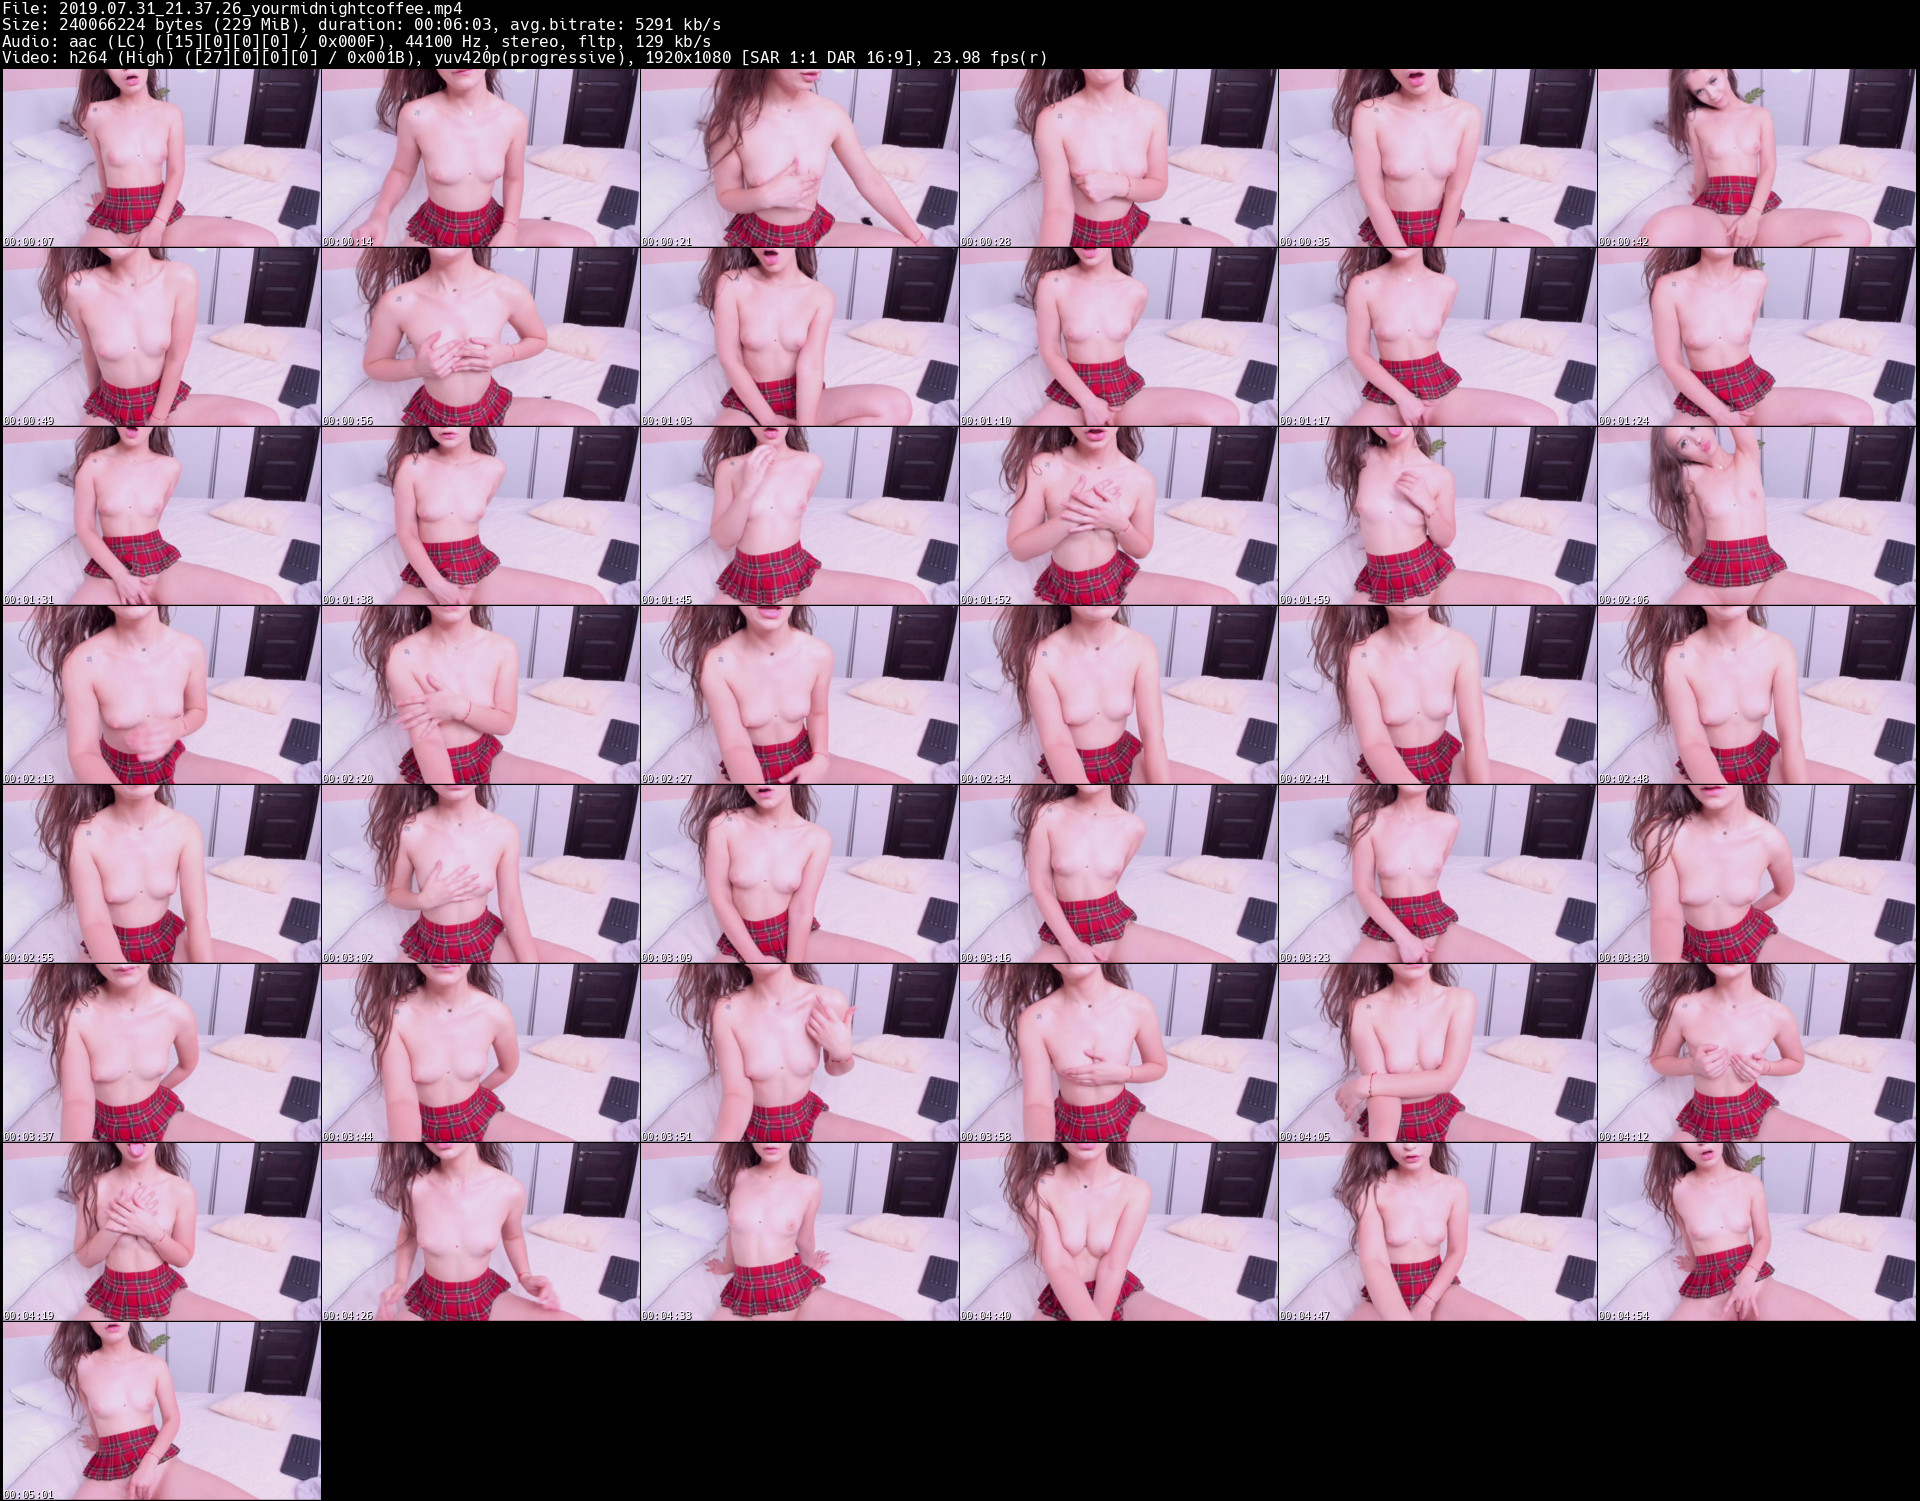Viewport: 1920px width, 1501px height.
Task: Select the thumbnail stamped 00:00:14
Action: tap(481, 158)
